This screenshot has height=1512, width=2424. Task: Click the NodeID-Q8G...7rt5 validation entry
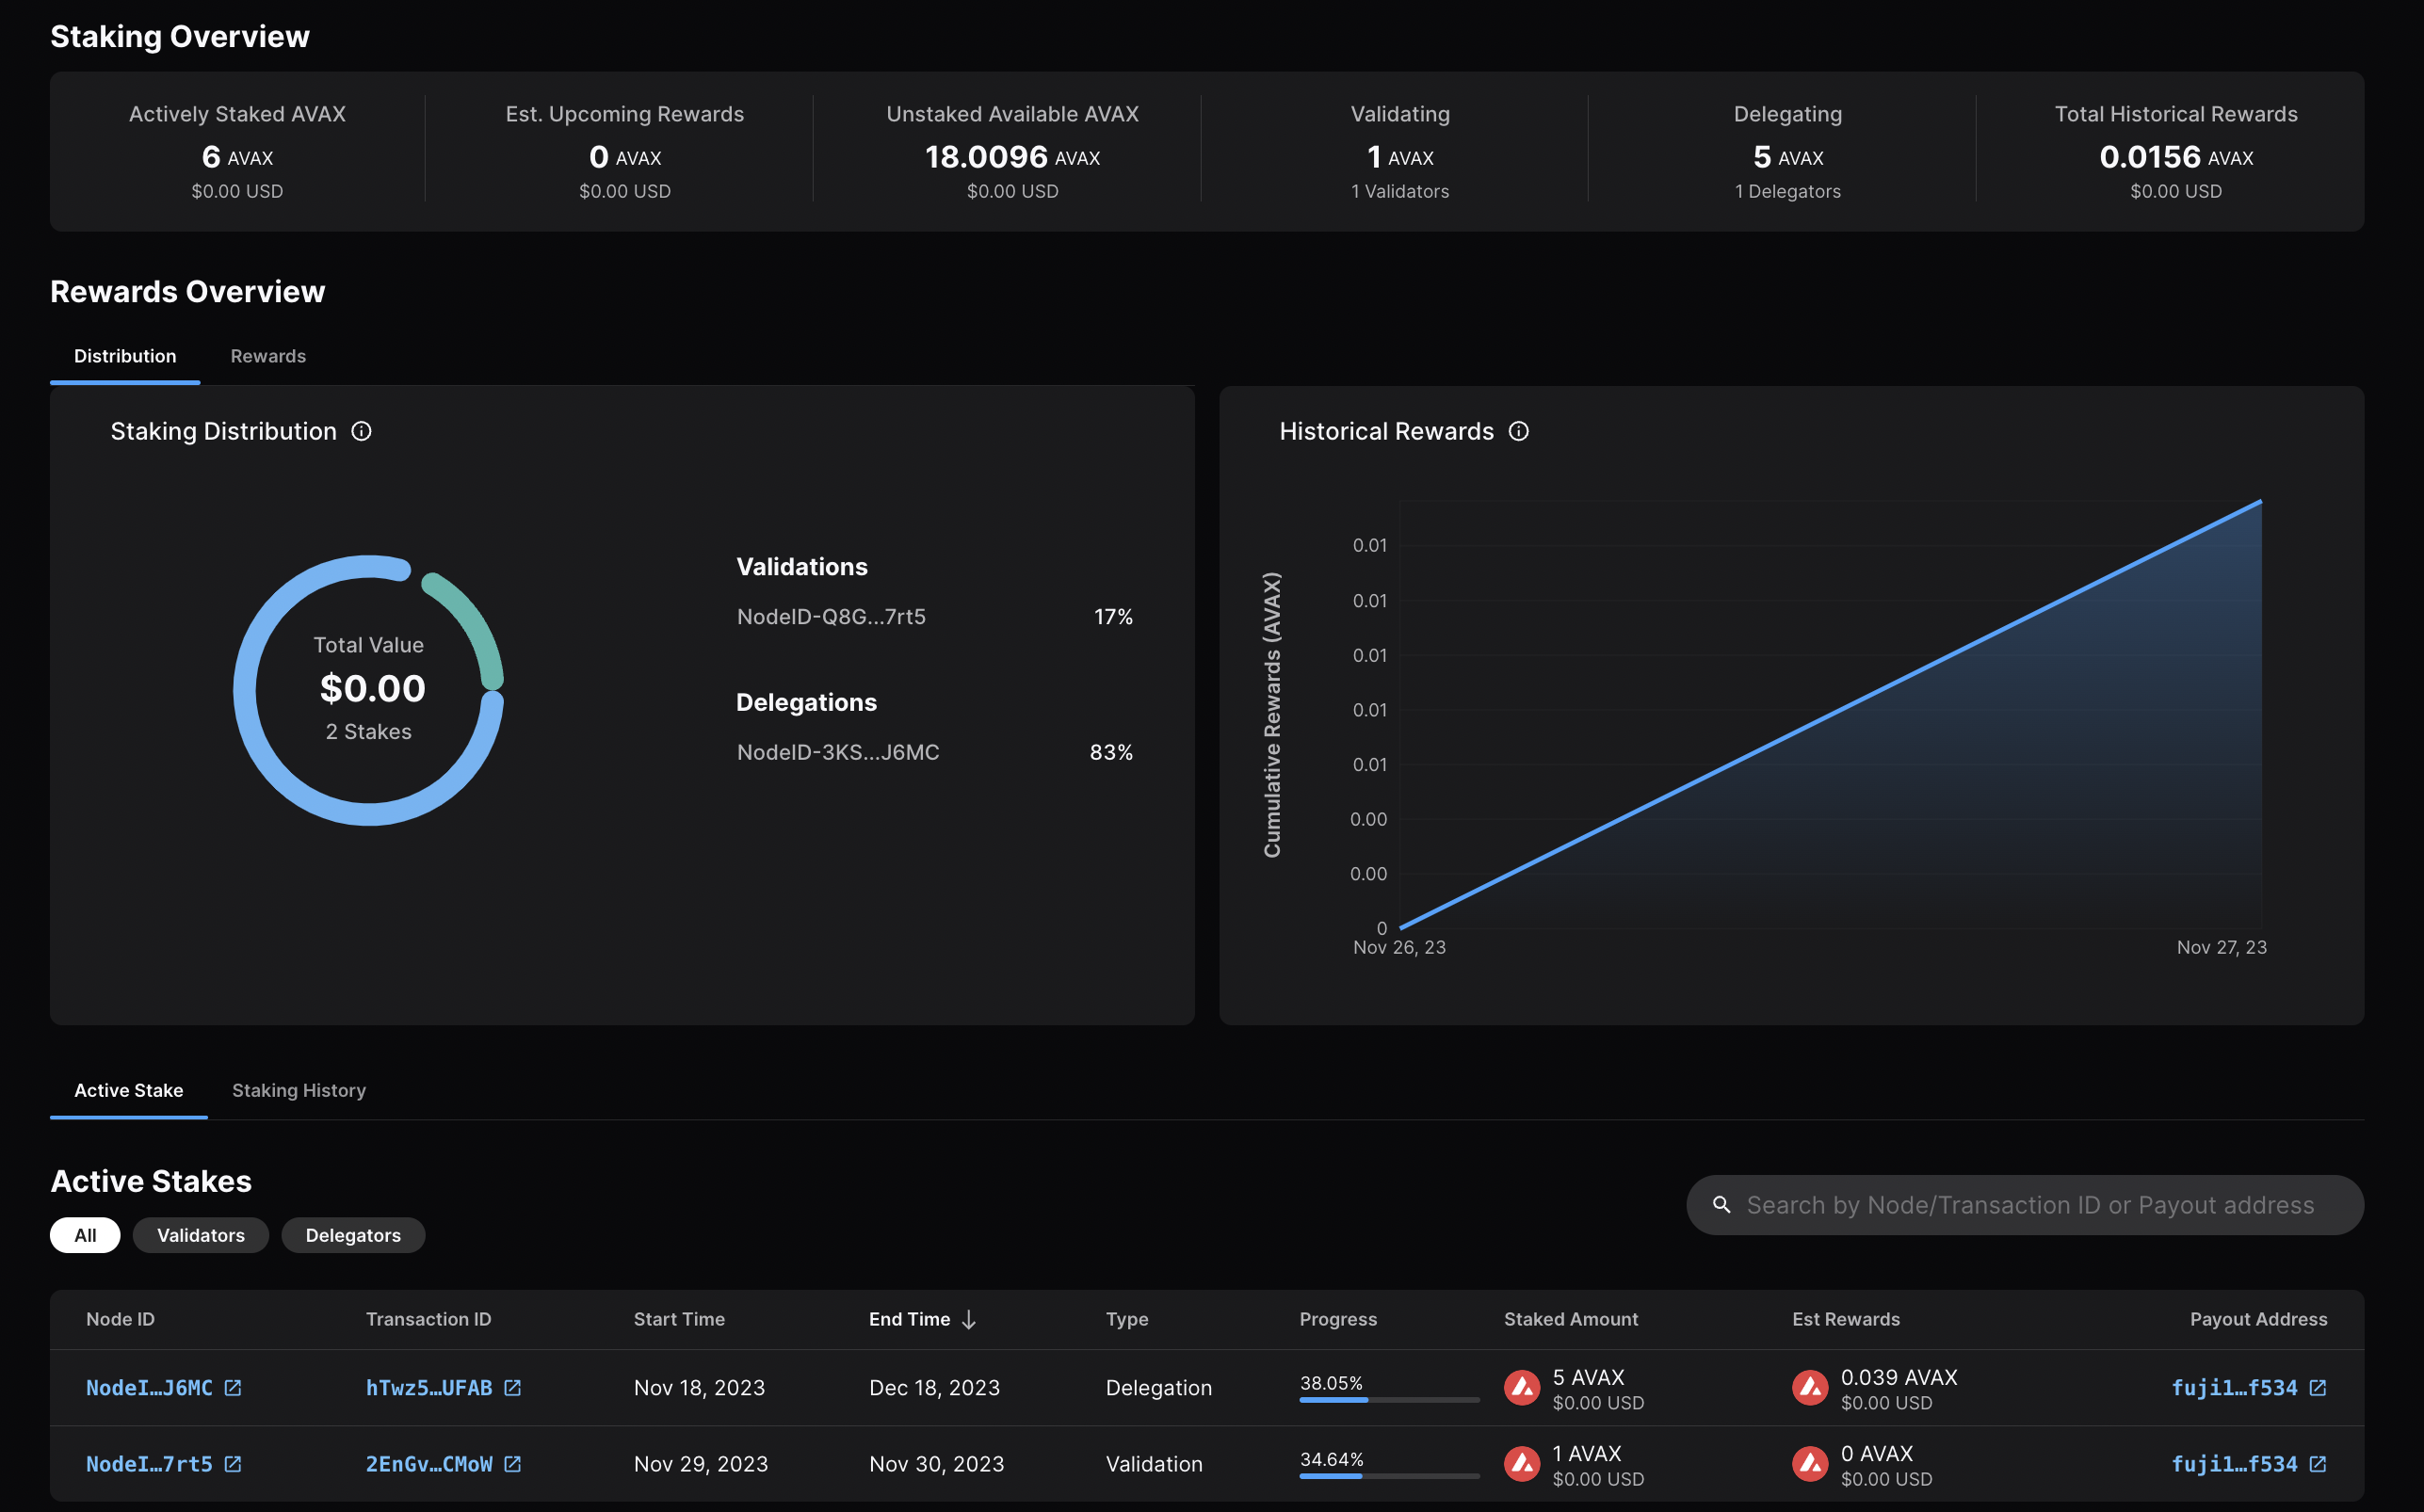[x=831, y=616]
